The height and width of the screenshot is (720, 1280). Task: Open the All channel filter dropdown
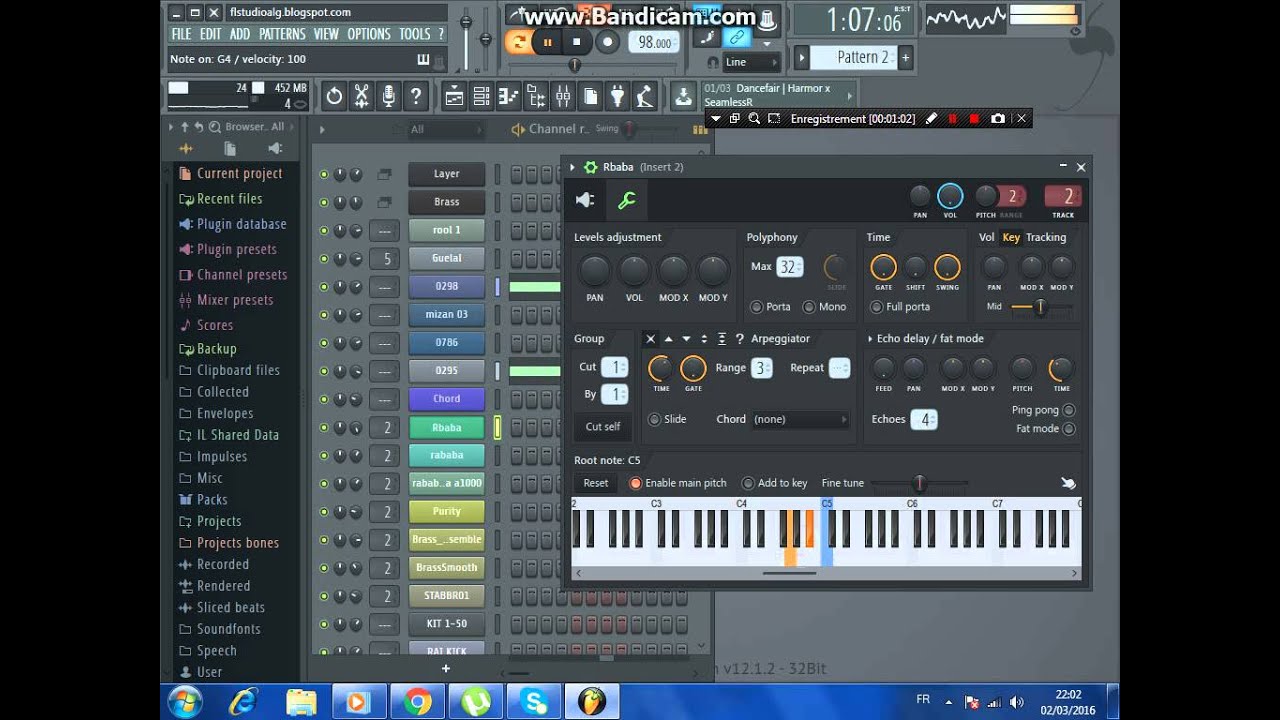coord(446,129)
